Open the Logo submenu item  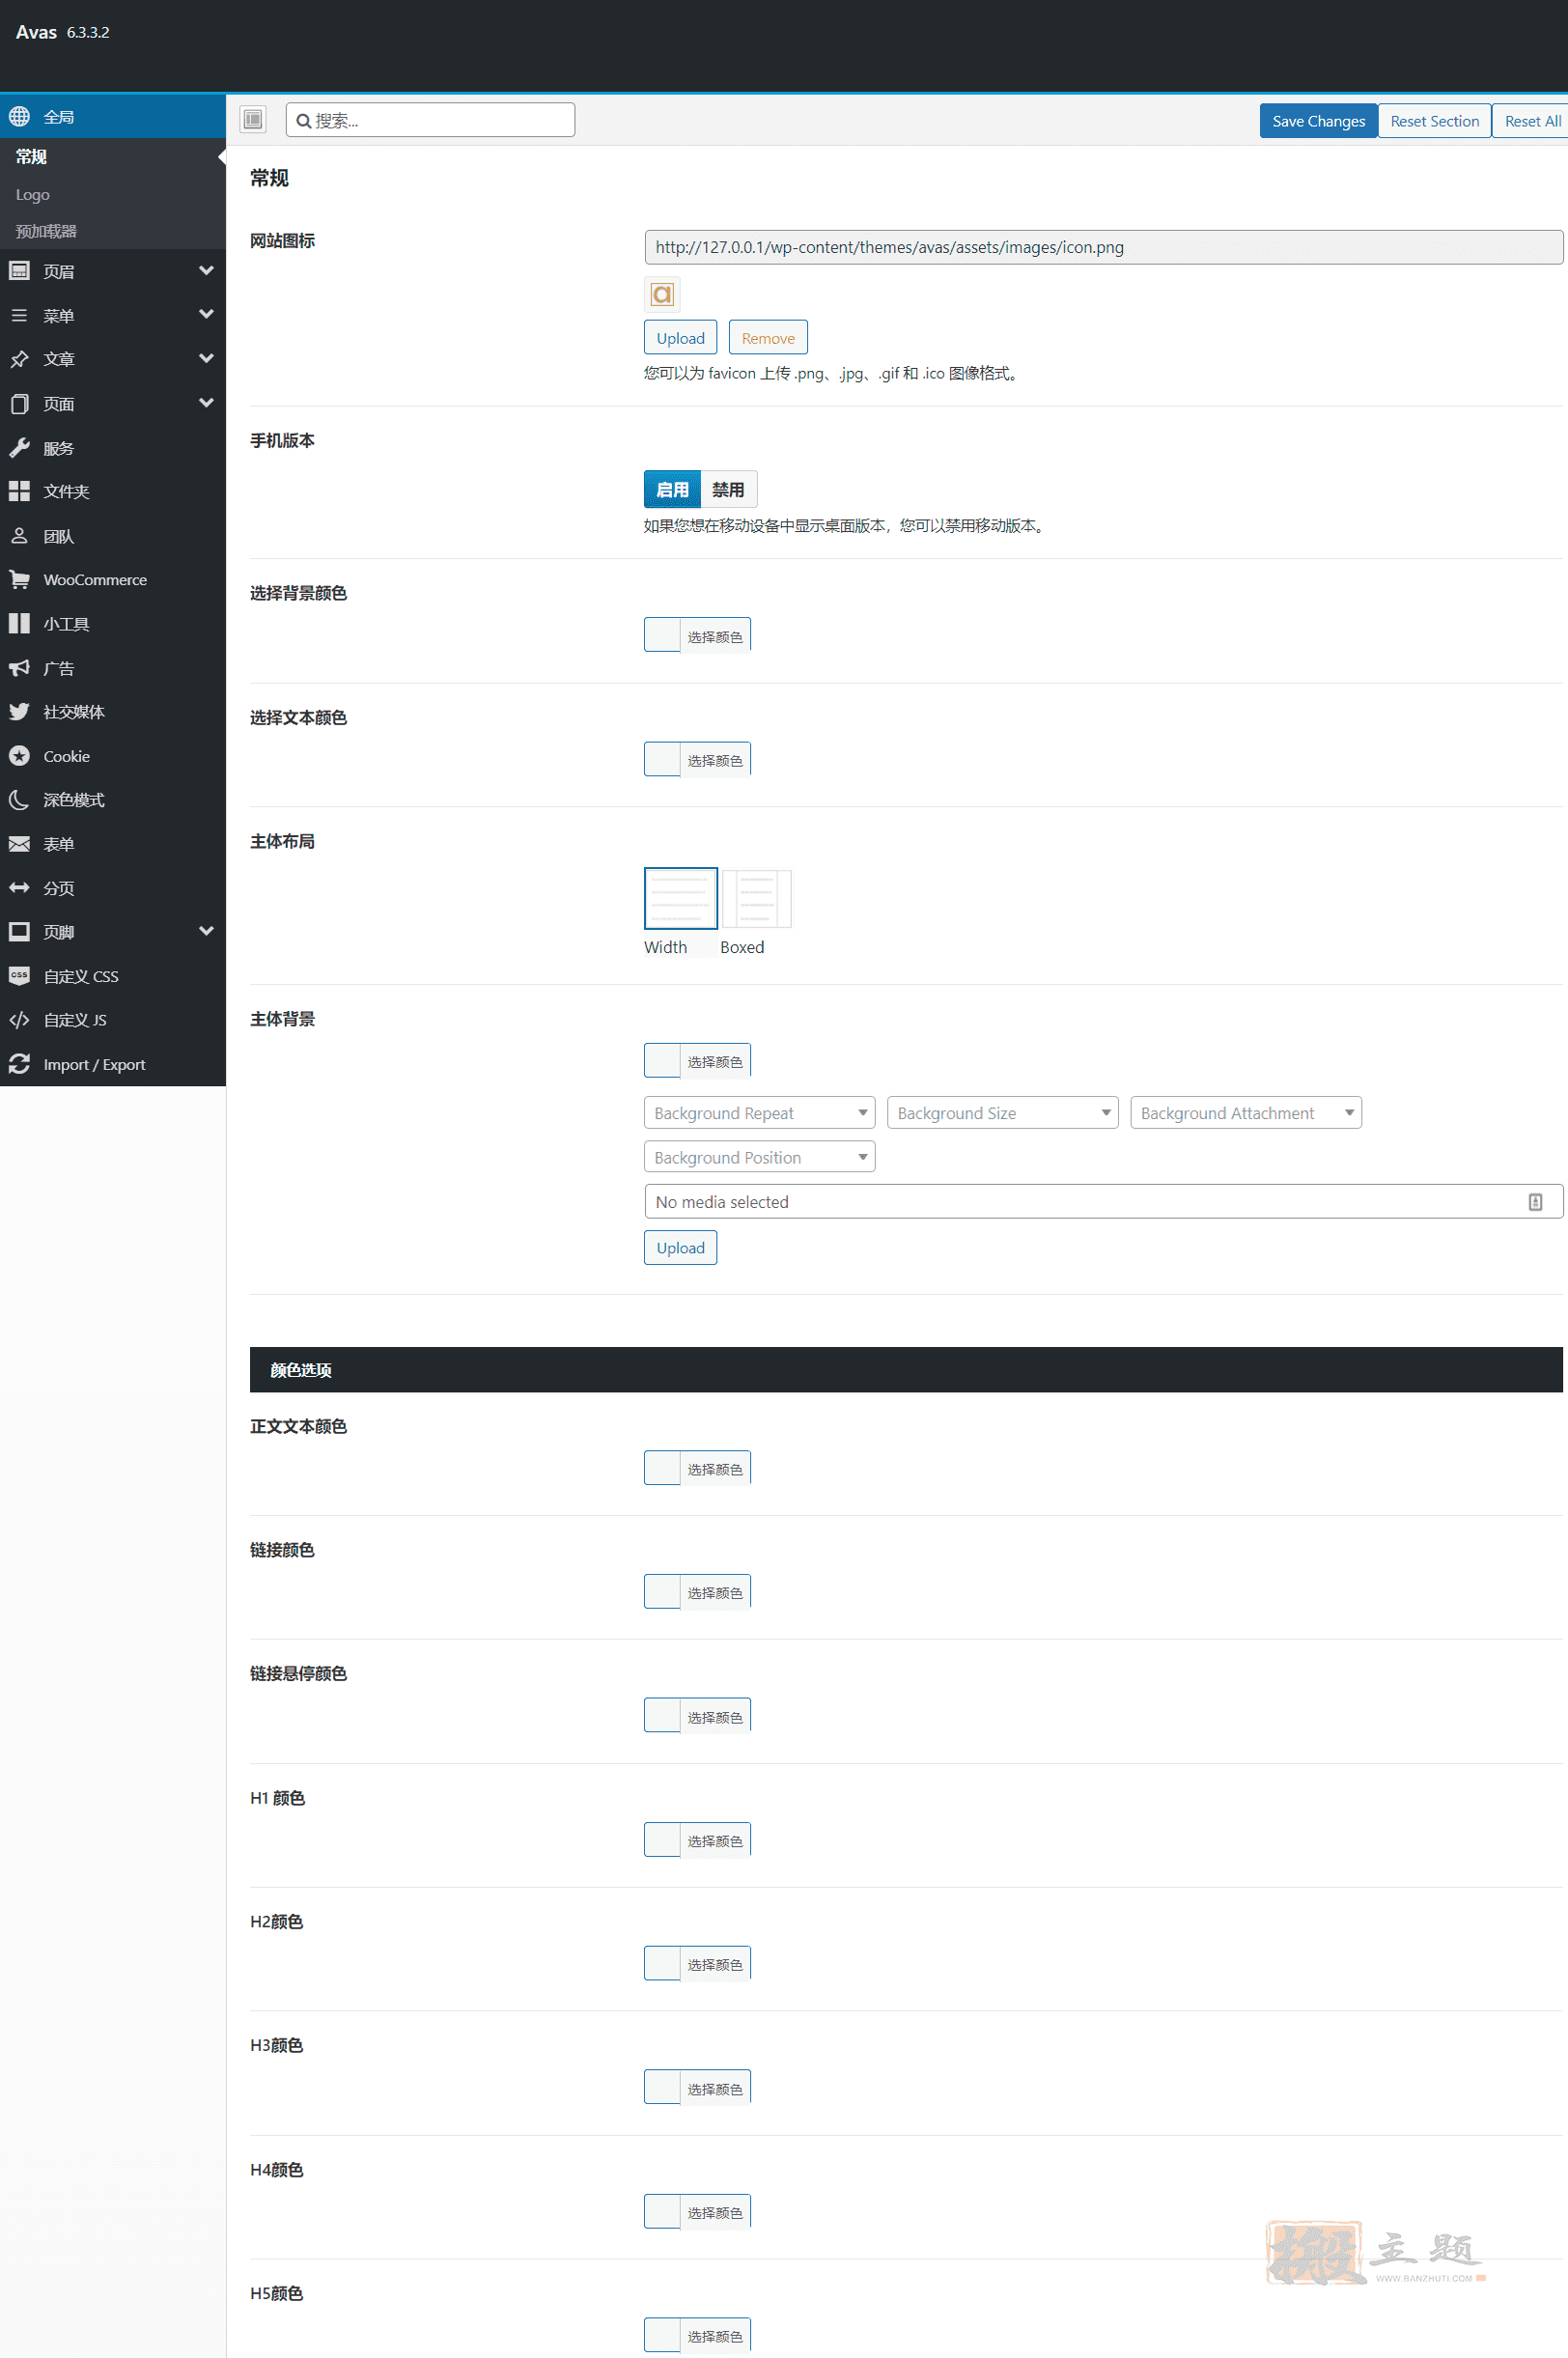[x=113, y=195]
